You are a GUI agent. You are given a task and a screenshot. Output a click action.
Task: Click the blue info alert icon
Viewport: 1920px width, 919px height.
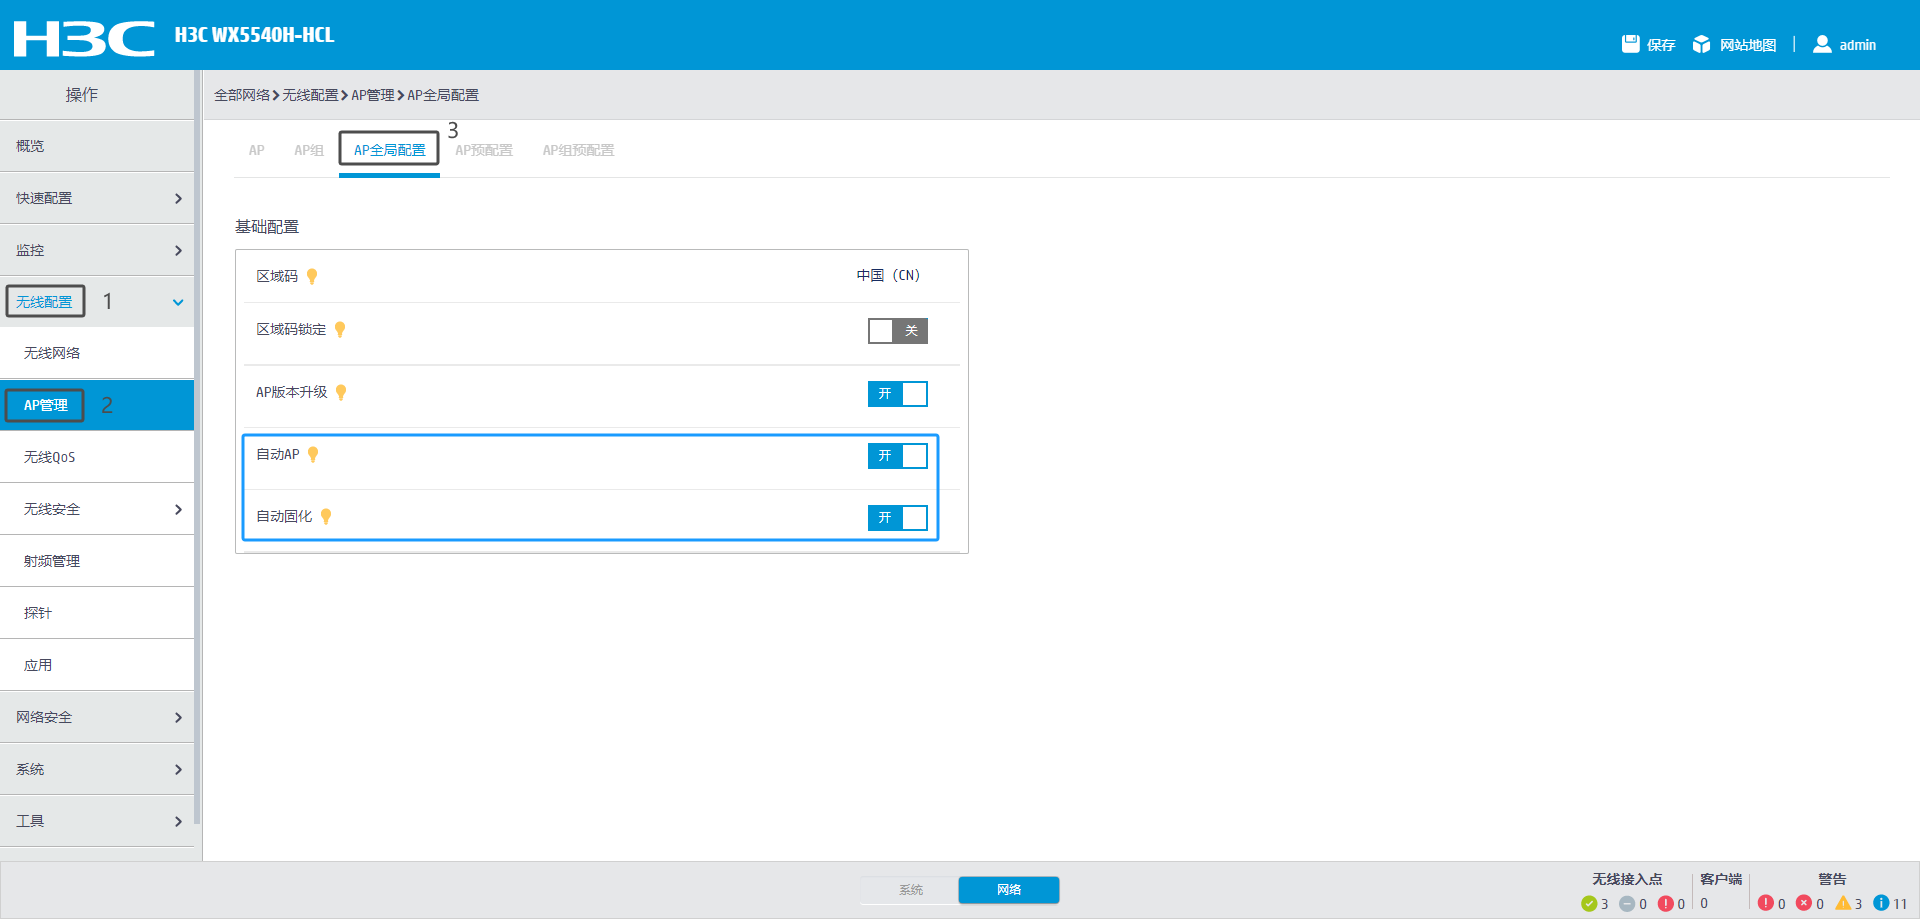coord(1881,903)
